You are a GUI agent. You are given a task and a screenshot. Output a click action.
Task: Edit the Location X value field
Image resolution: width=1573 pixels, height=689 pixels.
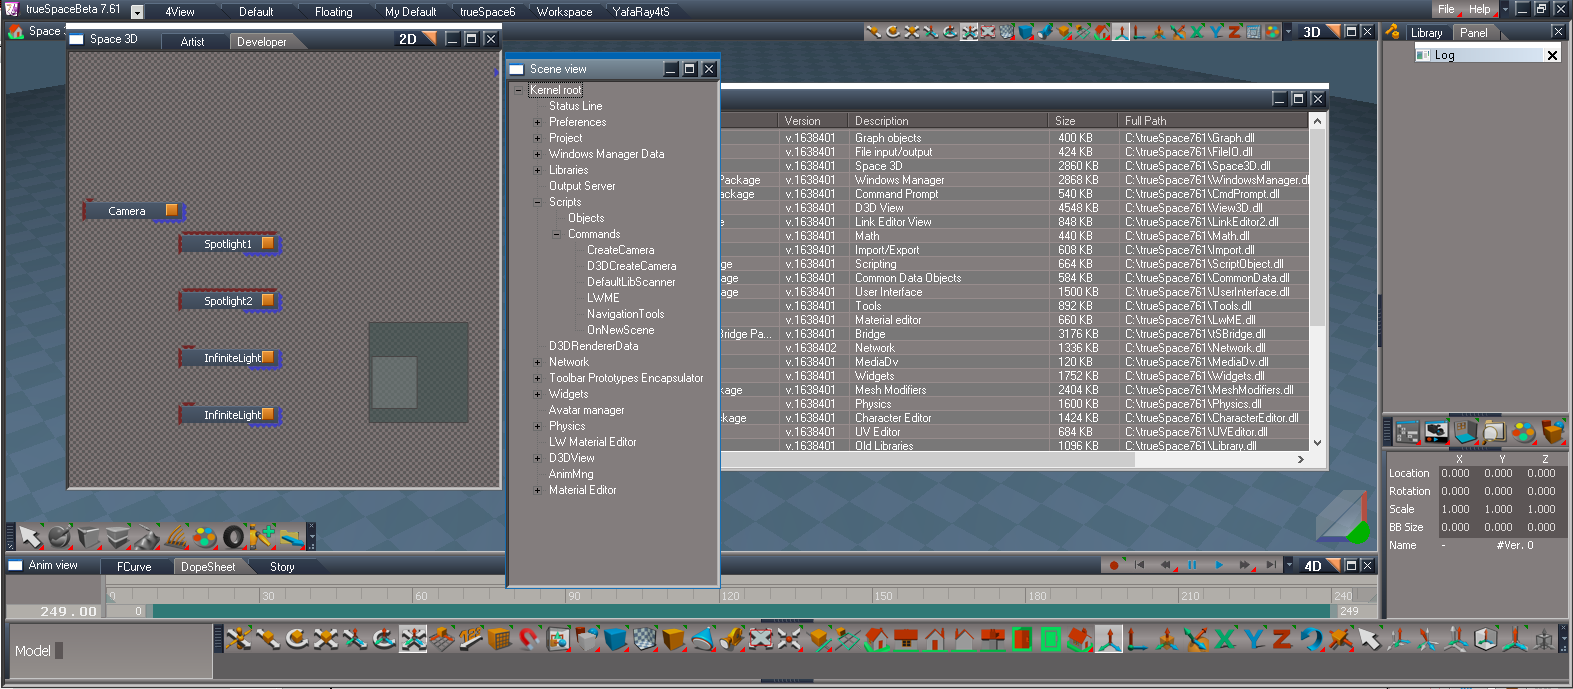(x=1455, y=473)
